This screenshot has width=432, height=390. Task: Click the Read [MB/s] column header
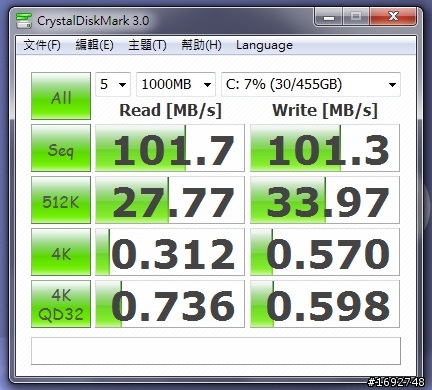click(170, 110)
